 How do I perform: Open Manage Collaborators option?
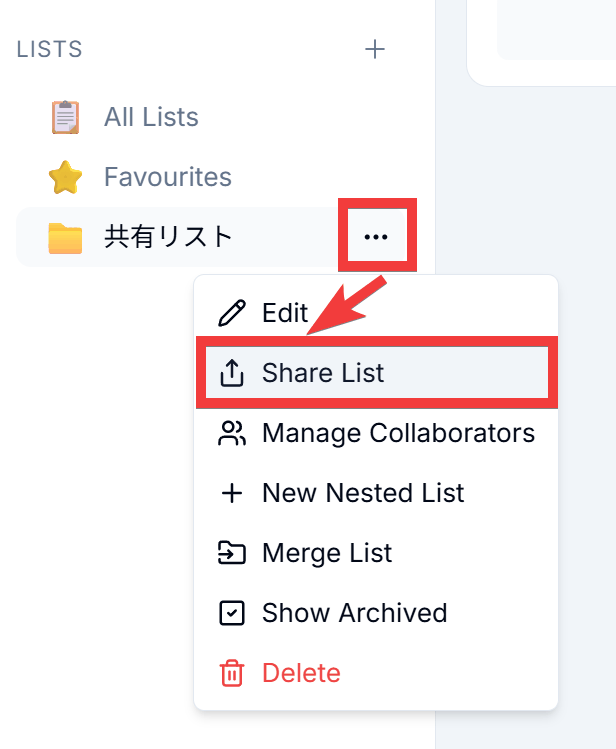tap(376, 433)
